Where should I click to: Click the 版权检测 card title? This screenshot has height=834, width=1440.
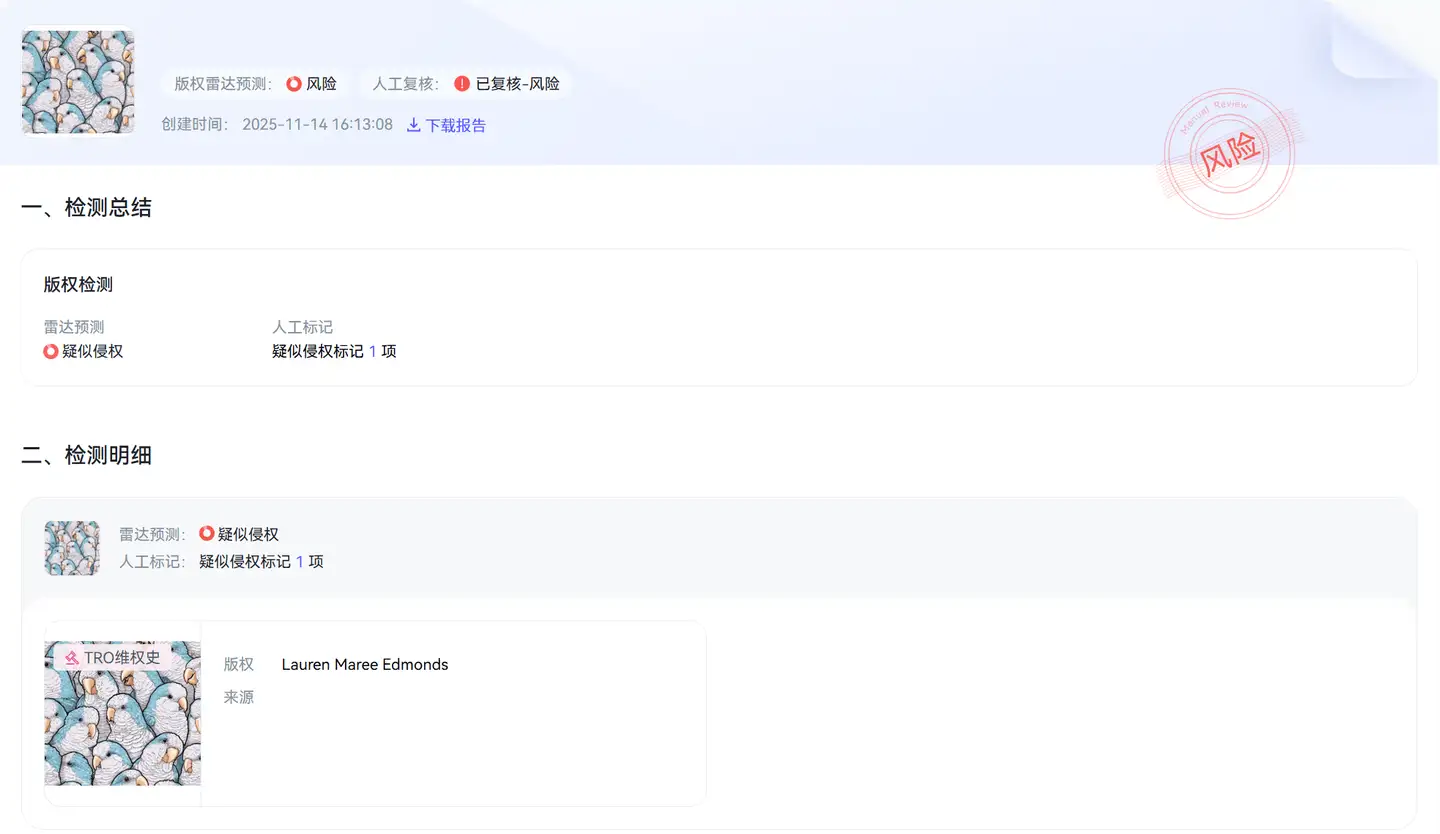tap(78, 284)
